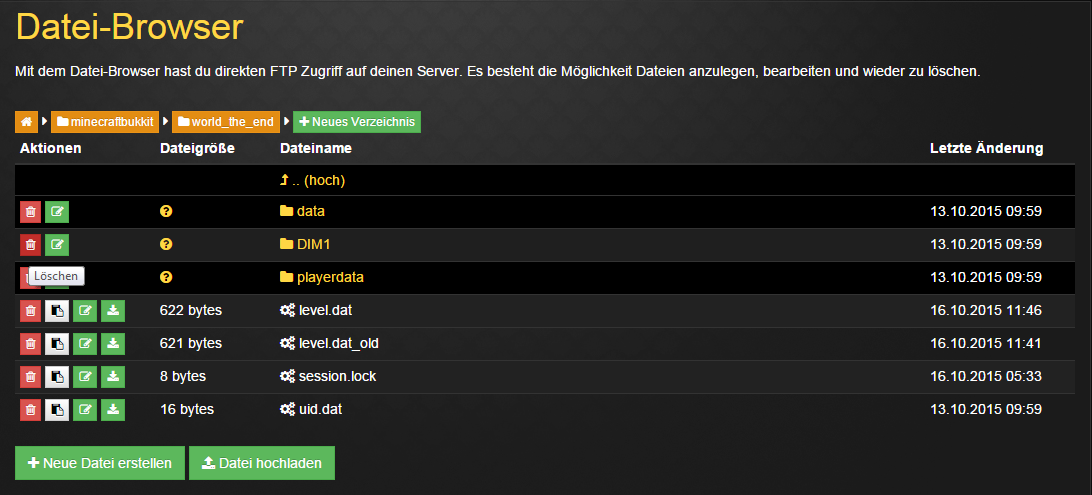Delete the data folder via trash icon
This screenshot has height=495, width=1092.
coord(30,211)
